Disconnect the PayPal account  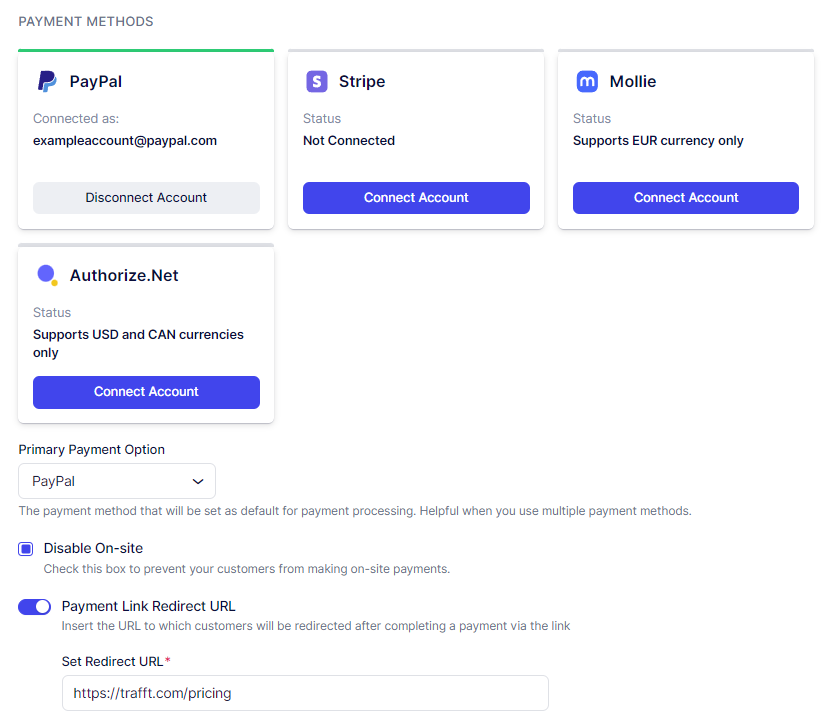click(x=146, y=198)
